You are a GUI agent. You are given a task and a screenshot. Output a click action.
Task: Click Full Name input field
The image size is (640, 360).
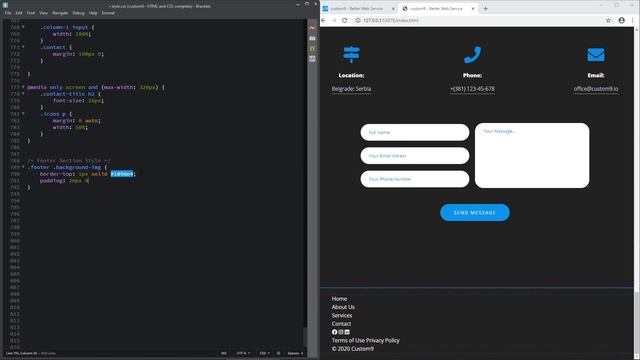click(415, 132)
